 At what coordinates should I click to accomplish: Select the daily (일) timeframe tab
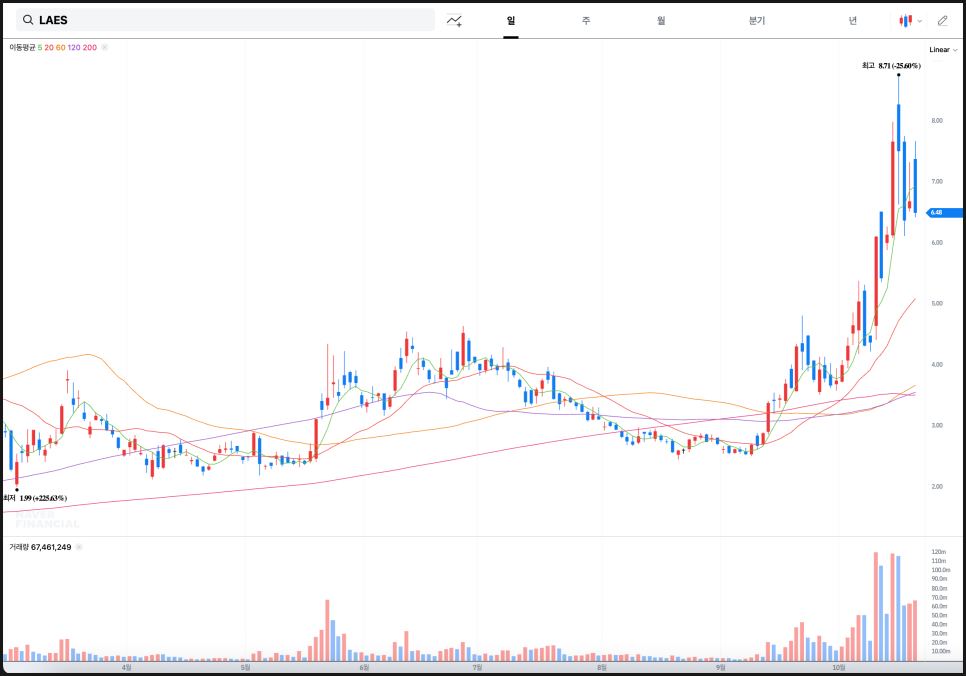[511, 20]
